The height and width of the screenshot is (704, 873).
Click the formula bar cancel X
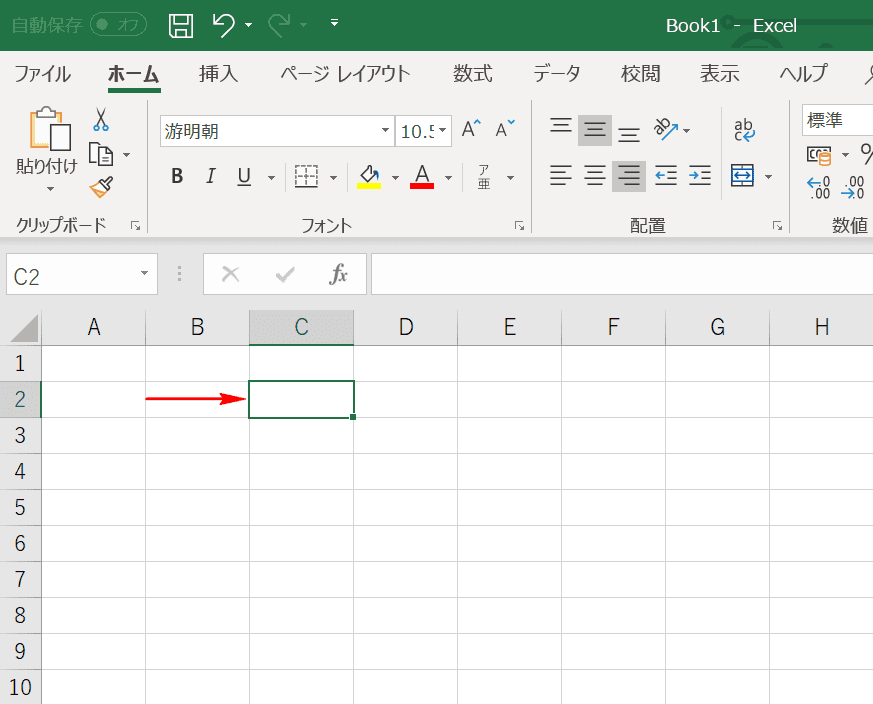230,274
